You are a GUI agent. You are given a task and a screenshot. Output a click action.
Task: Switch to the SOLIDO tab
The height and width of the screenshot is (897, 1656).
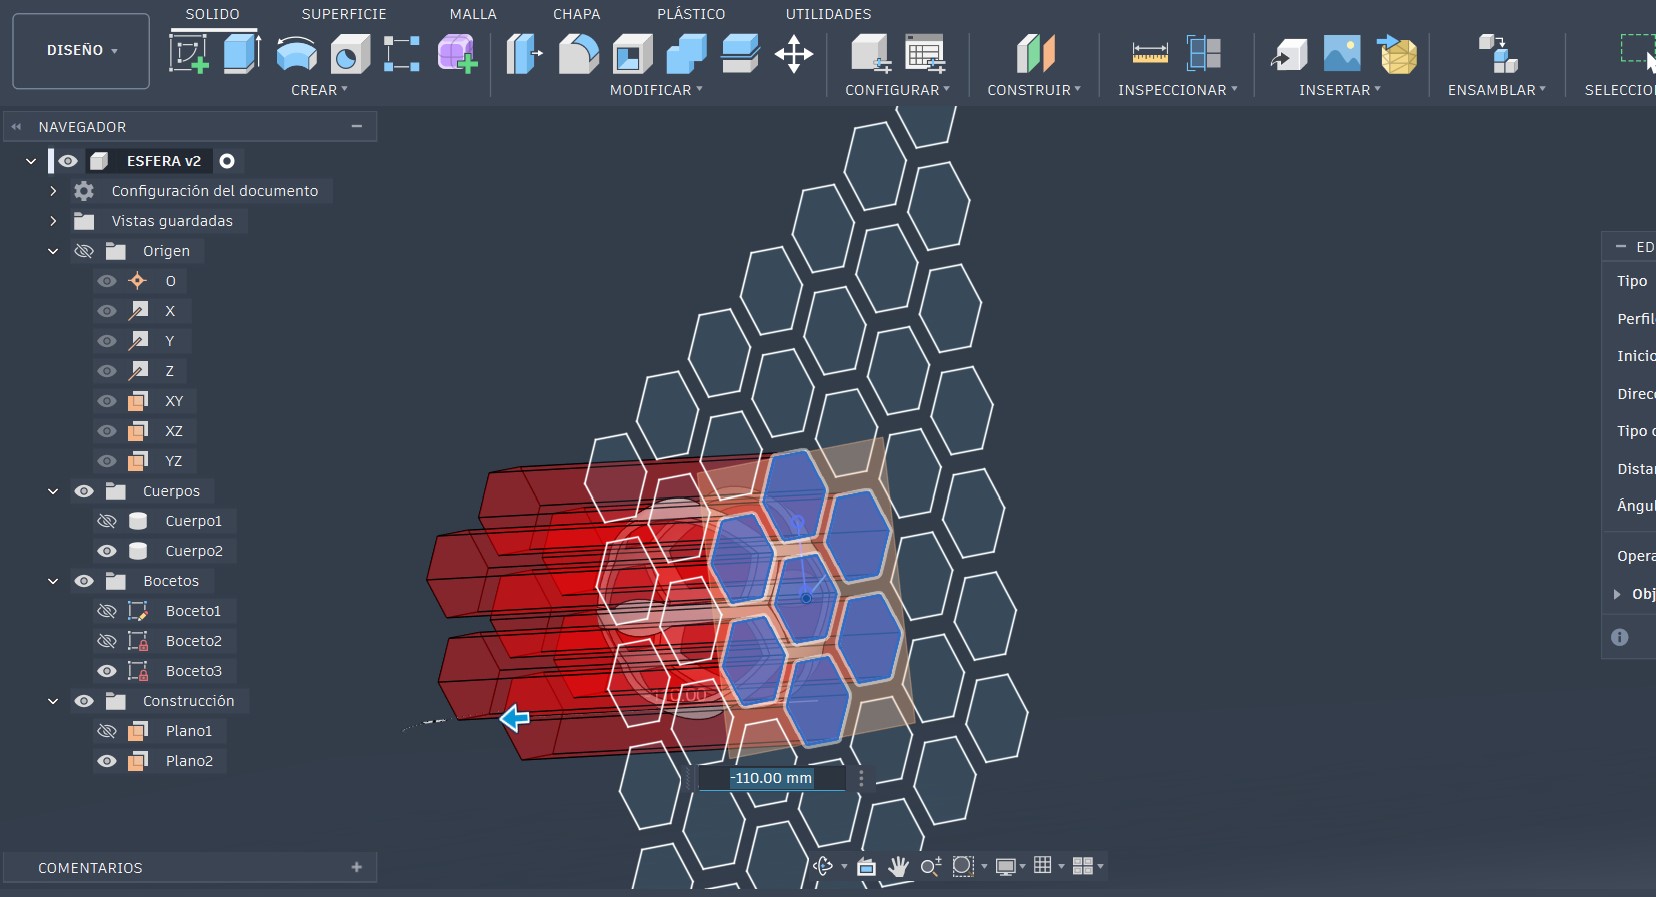pyautogui.click(x=212, y=14)
